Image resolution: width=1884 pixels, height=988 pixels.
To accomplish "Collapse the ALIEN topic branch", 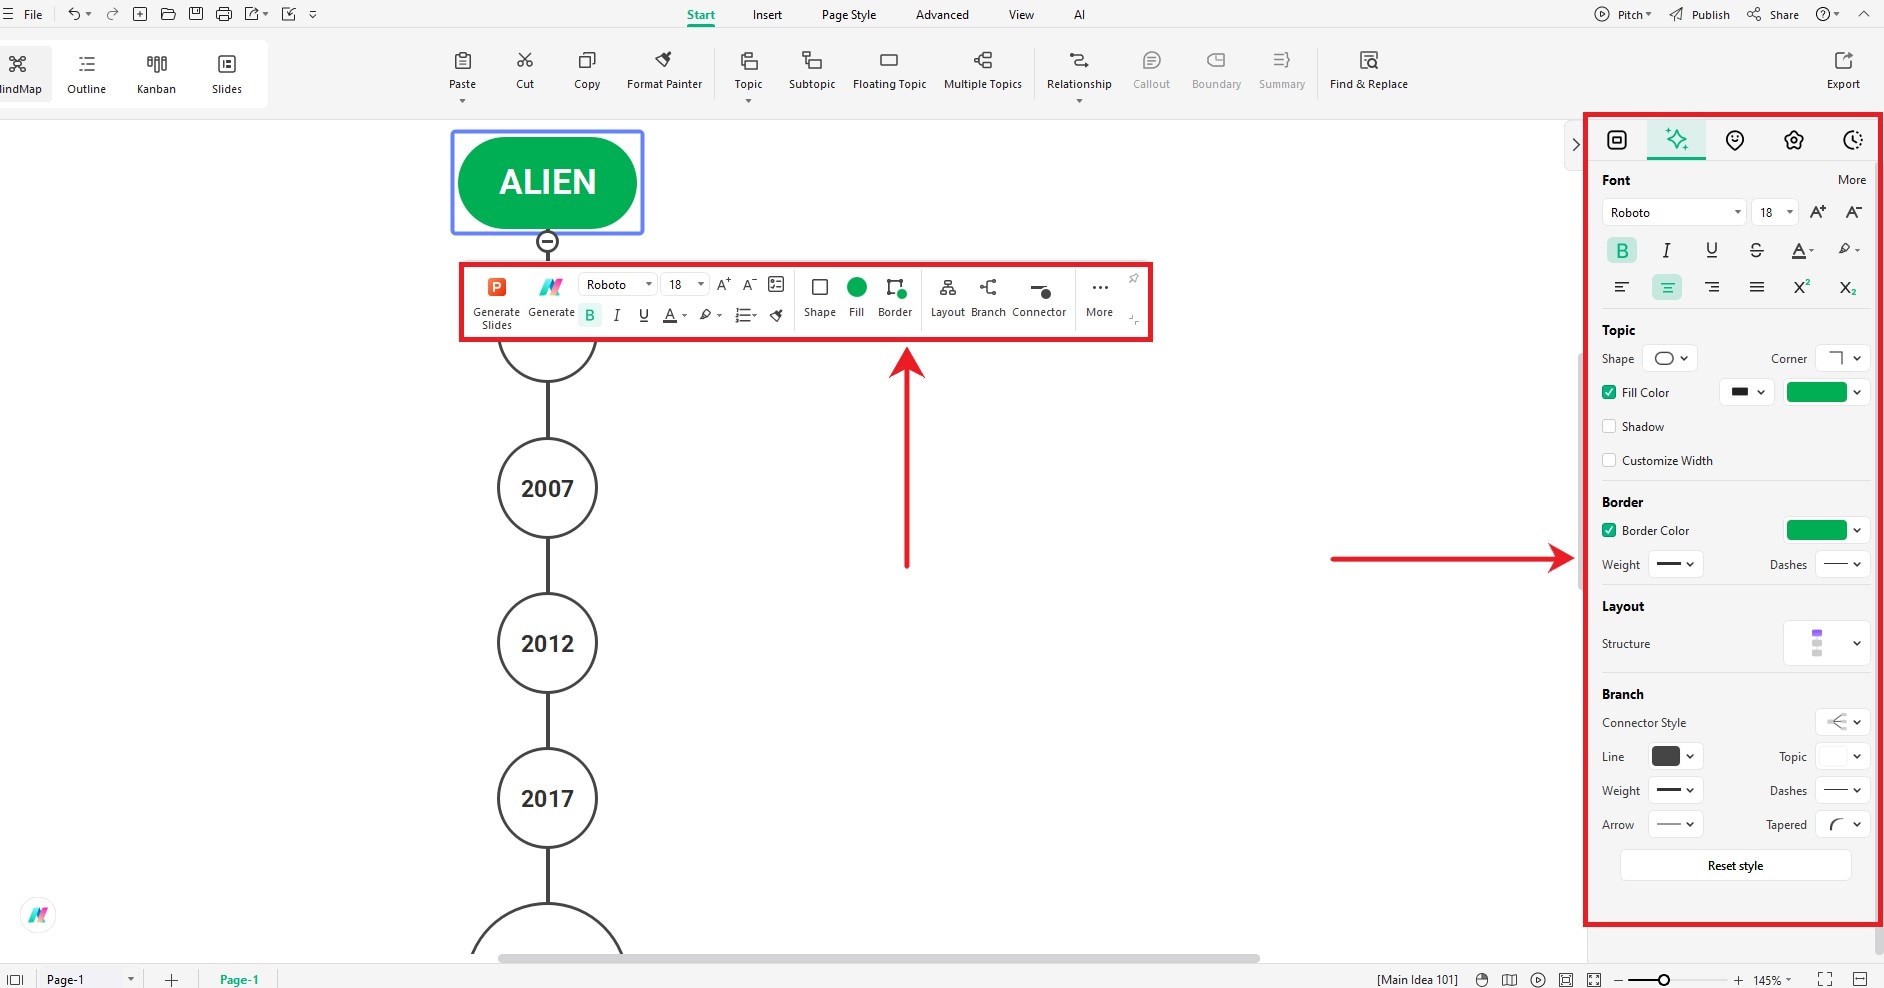I will coord(547,241).
